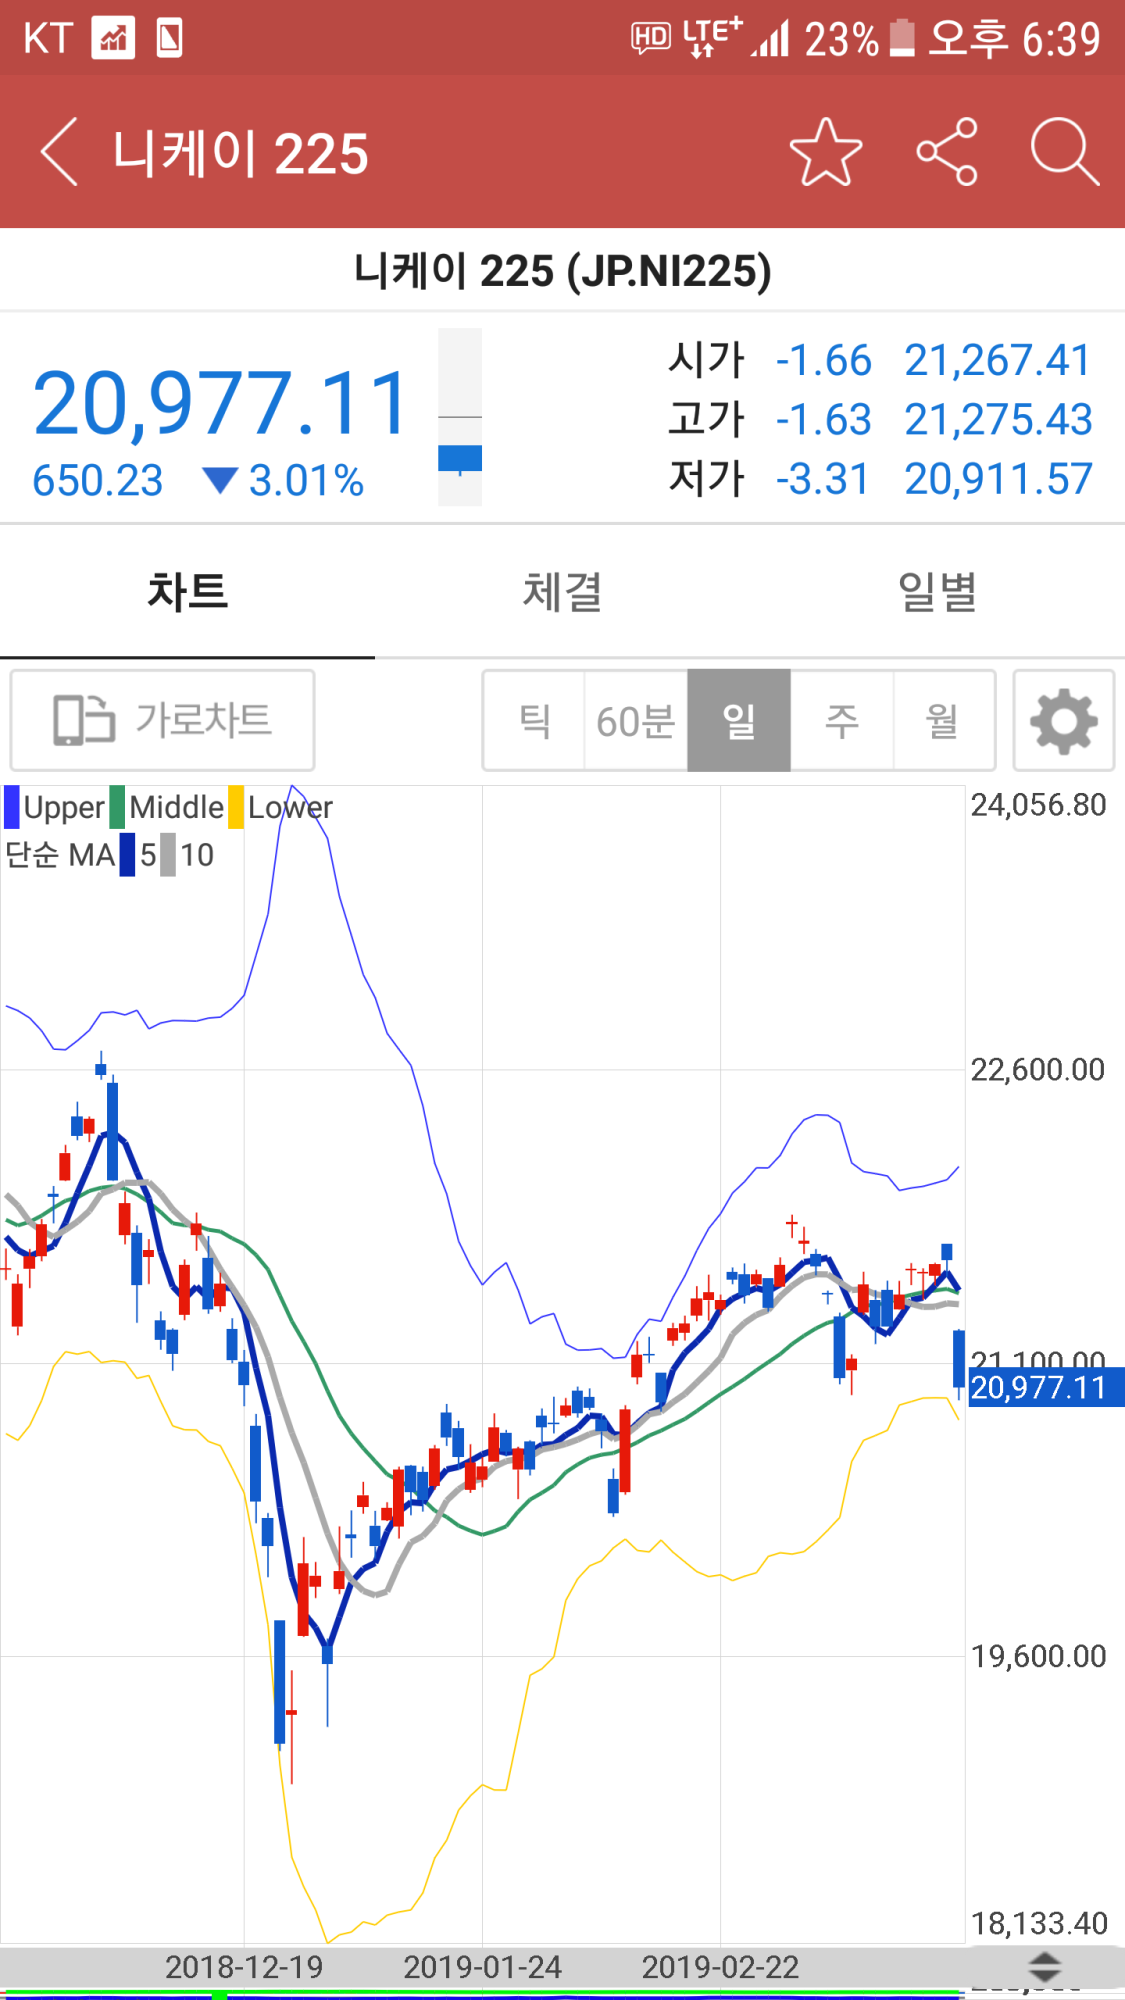Tap the share icon
Viewport: 1125px width, 2000px height.
tap(946, 153)
